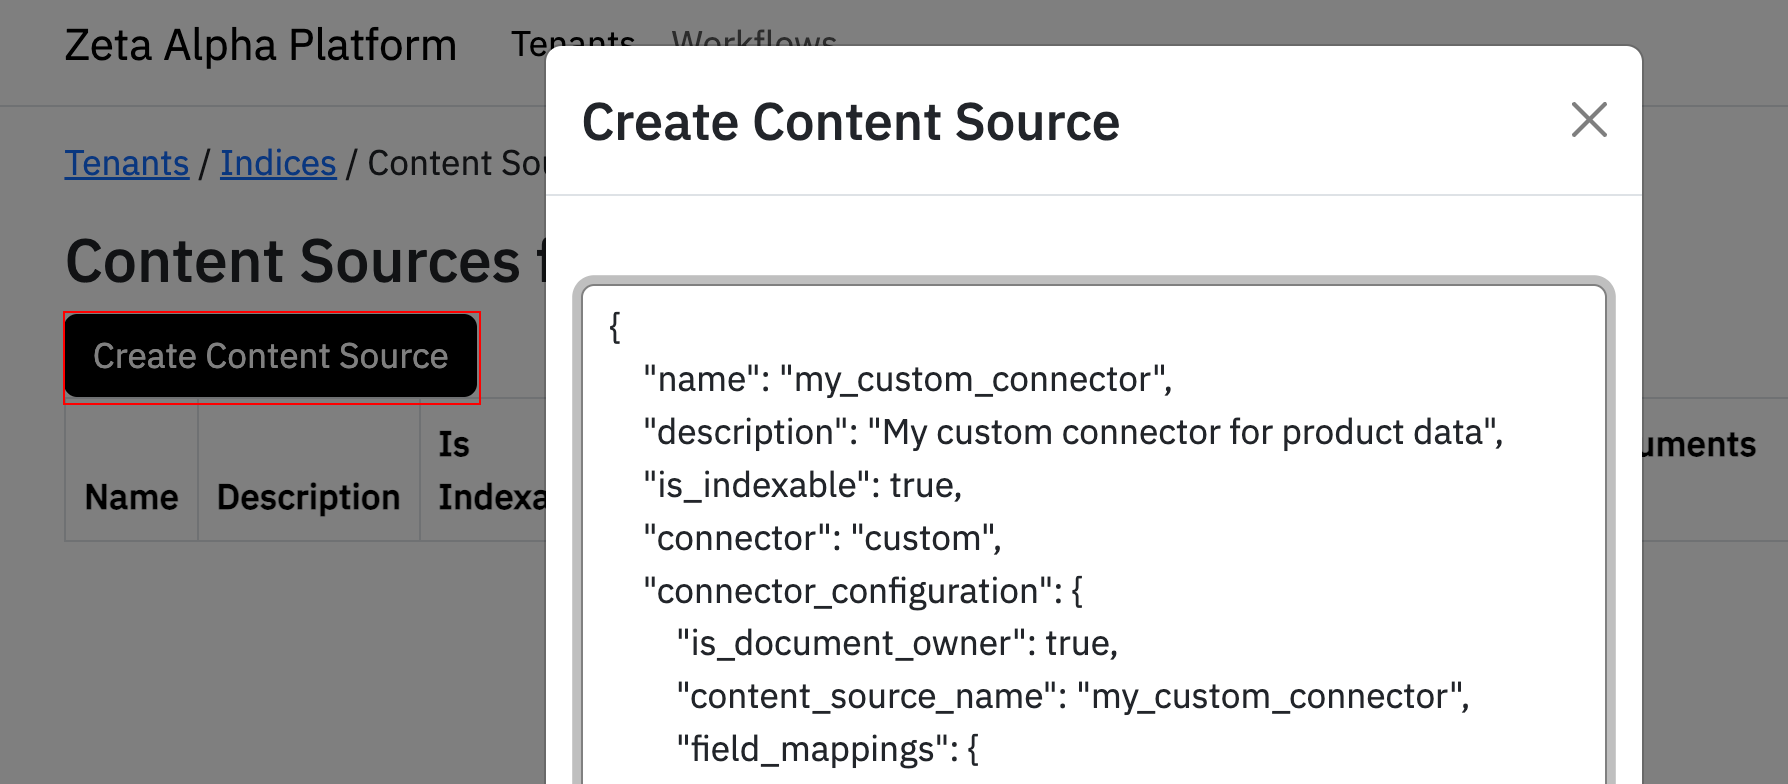Image resolution: width=1788 pixels, height=784 pixels.
Task: Place cursor on the "is_indexable": true line
Action: click(x=802, y=486)
